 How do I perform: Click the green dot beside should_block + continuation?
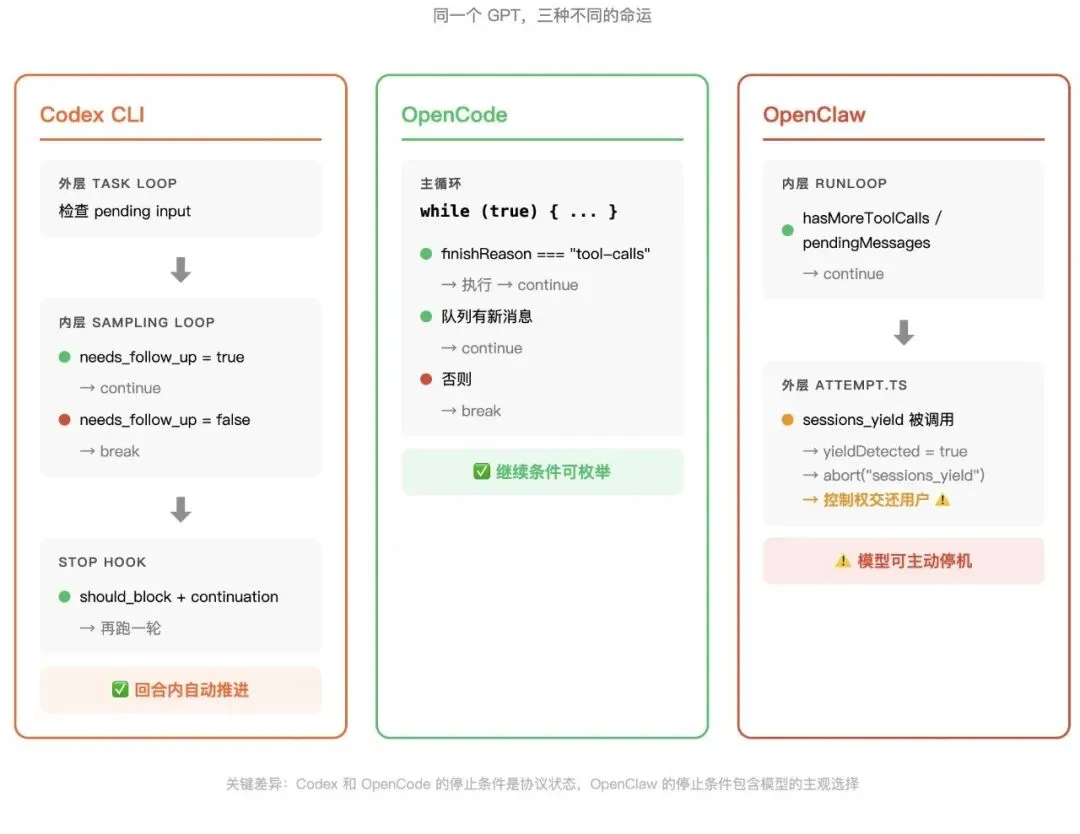point(65,596)
